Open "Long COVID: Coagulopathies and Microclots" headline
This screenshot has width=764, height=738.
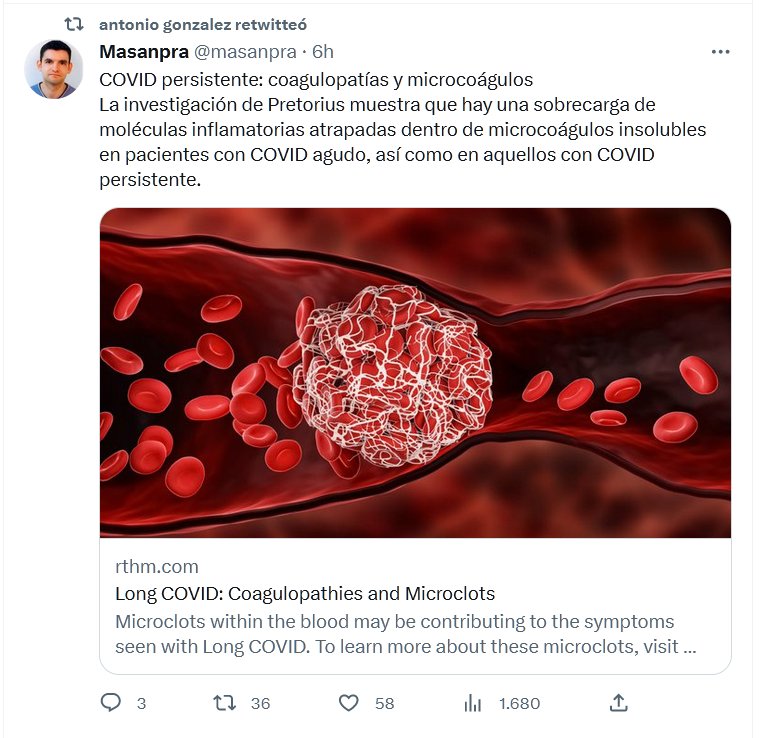[x=305, y=593]
